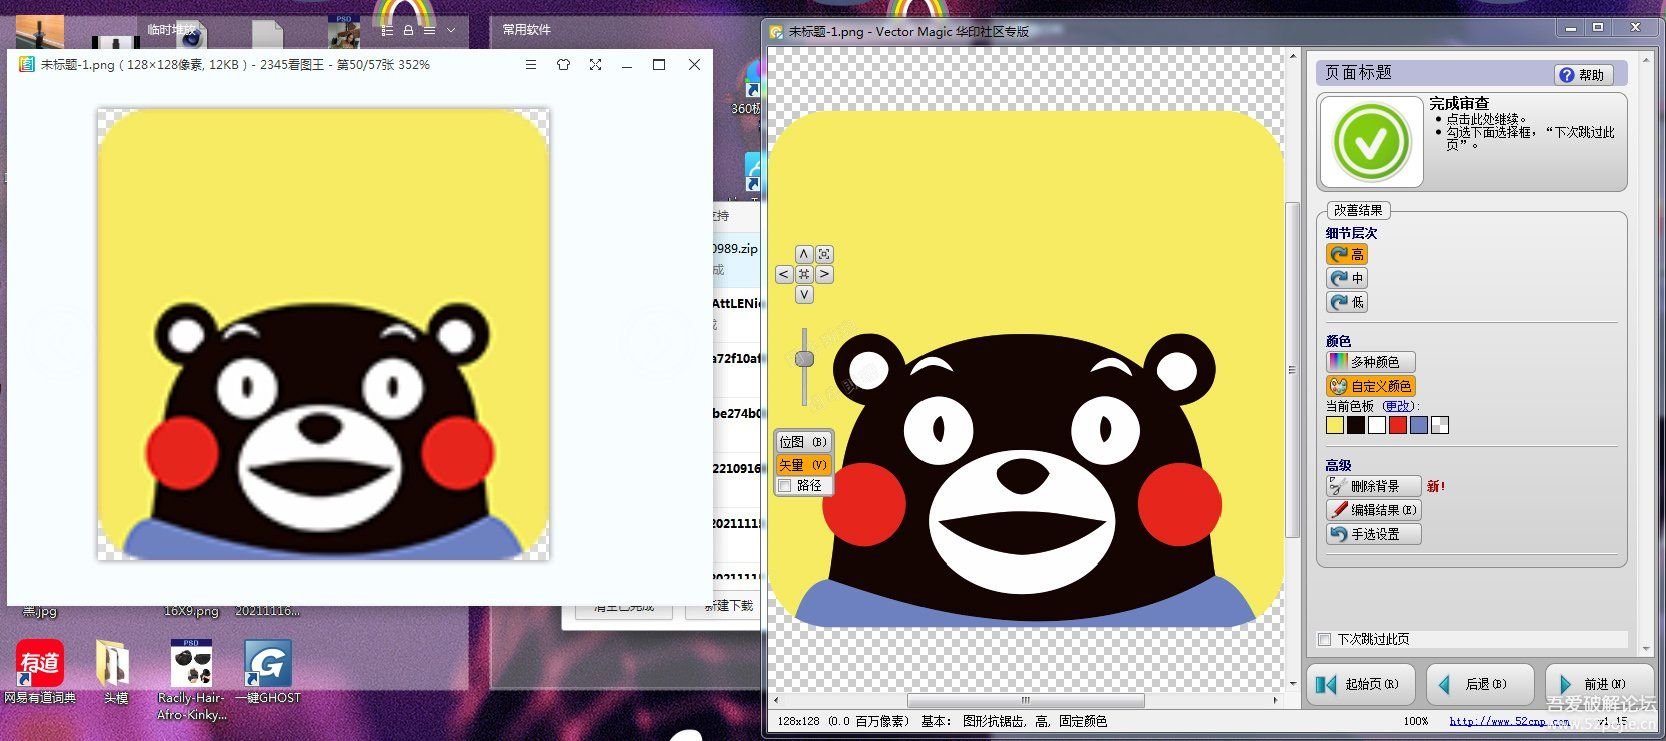Click 后退 (B) back button
The height and width of the screenshot is (741, 1666).
point(1480,684)
